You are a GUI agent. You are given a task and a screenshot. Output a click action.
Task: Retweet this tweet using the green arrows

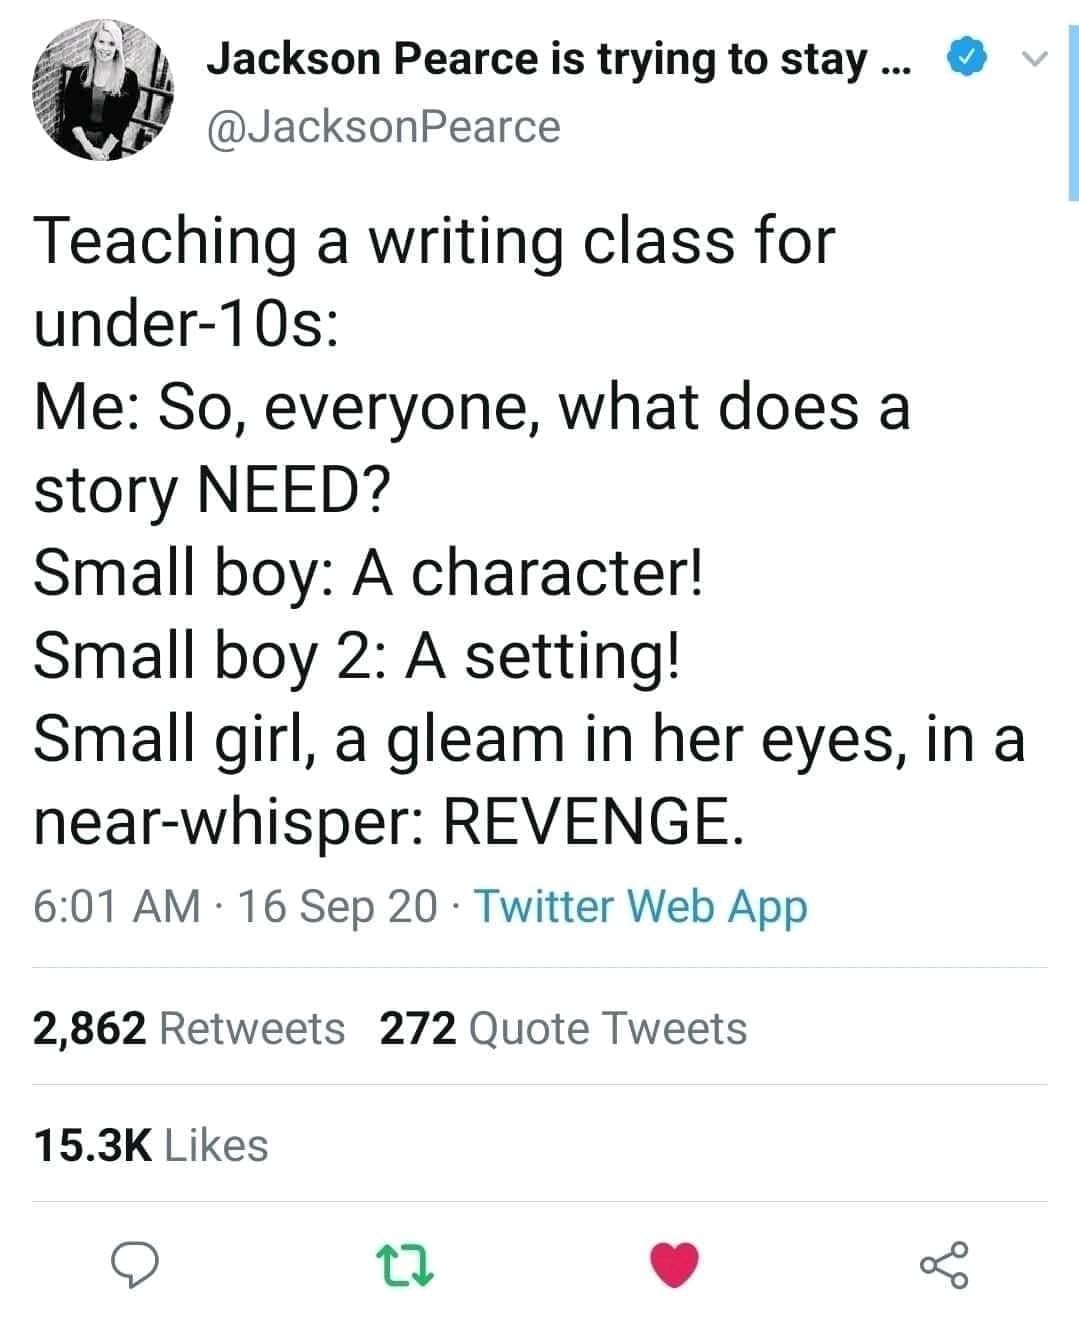tap(408, 1264)
